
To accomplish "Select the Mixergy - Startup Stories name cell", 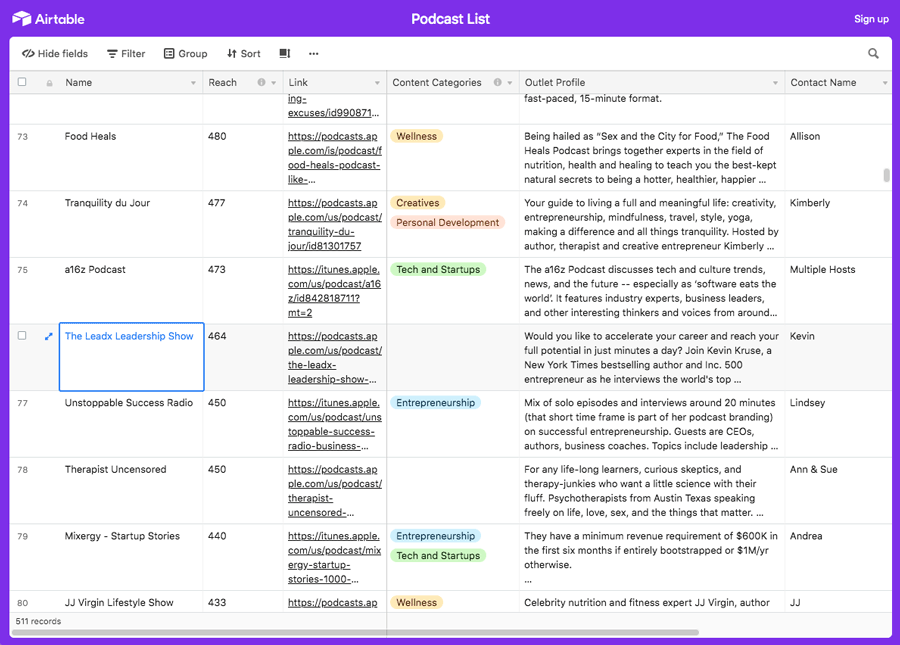I will click(x=131, y=557).
